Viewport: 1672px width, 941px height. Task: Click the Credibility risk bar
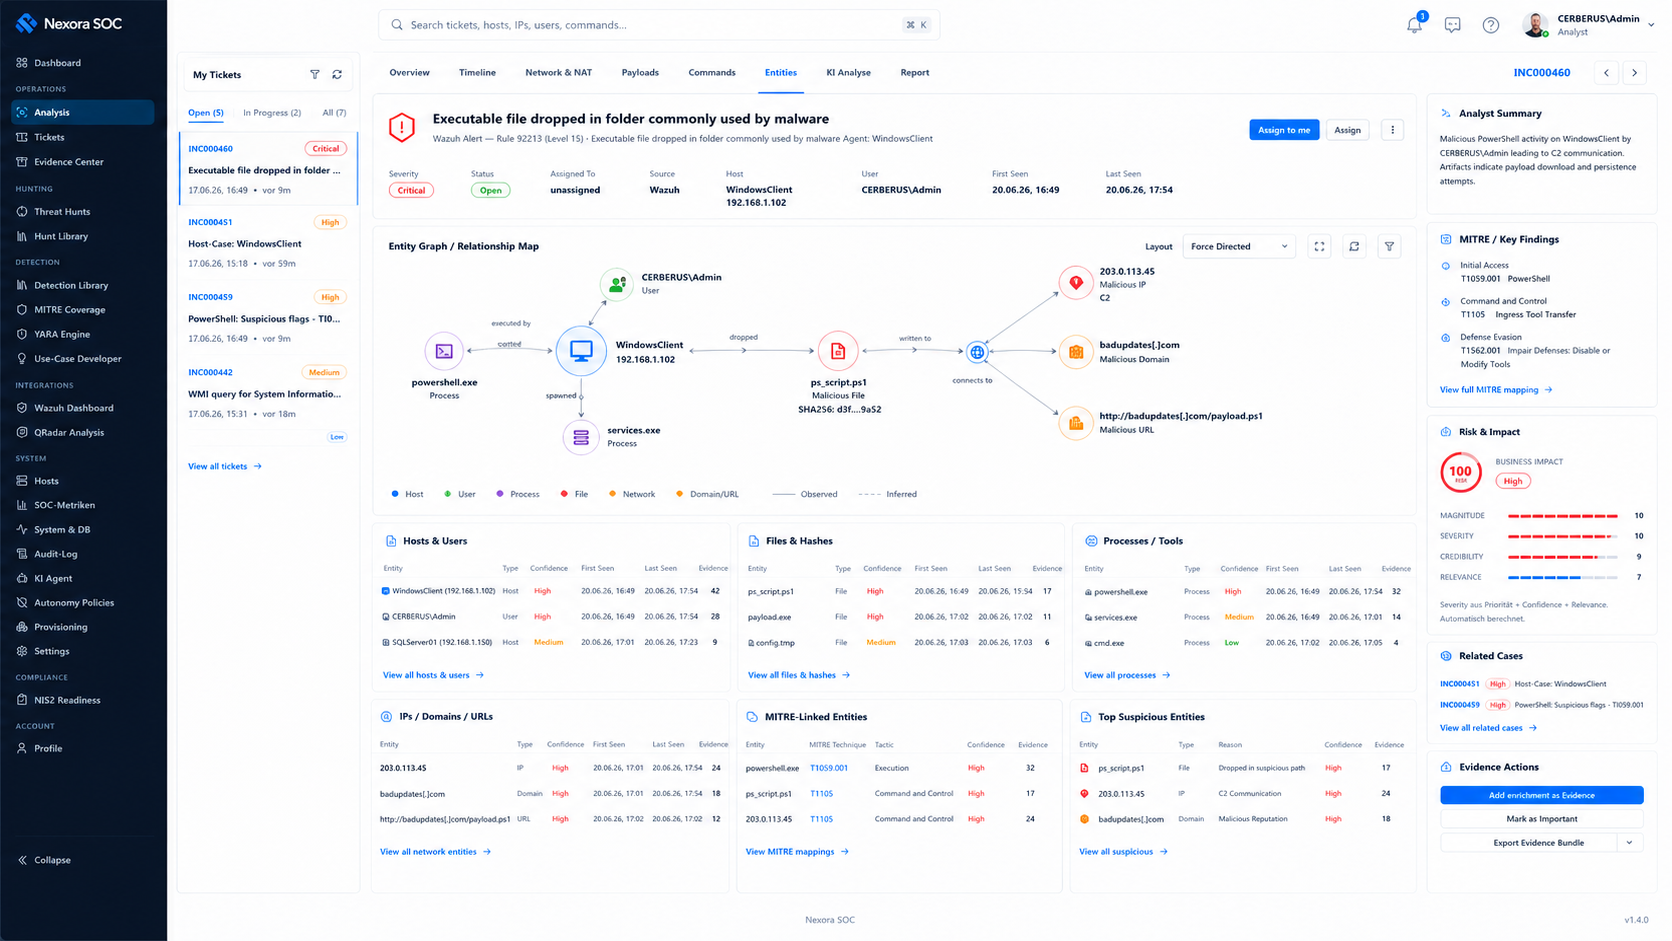coord(1563,557)
